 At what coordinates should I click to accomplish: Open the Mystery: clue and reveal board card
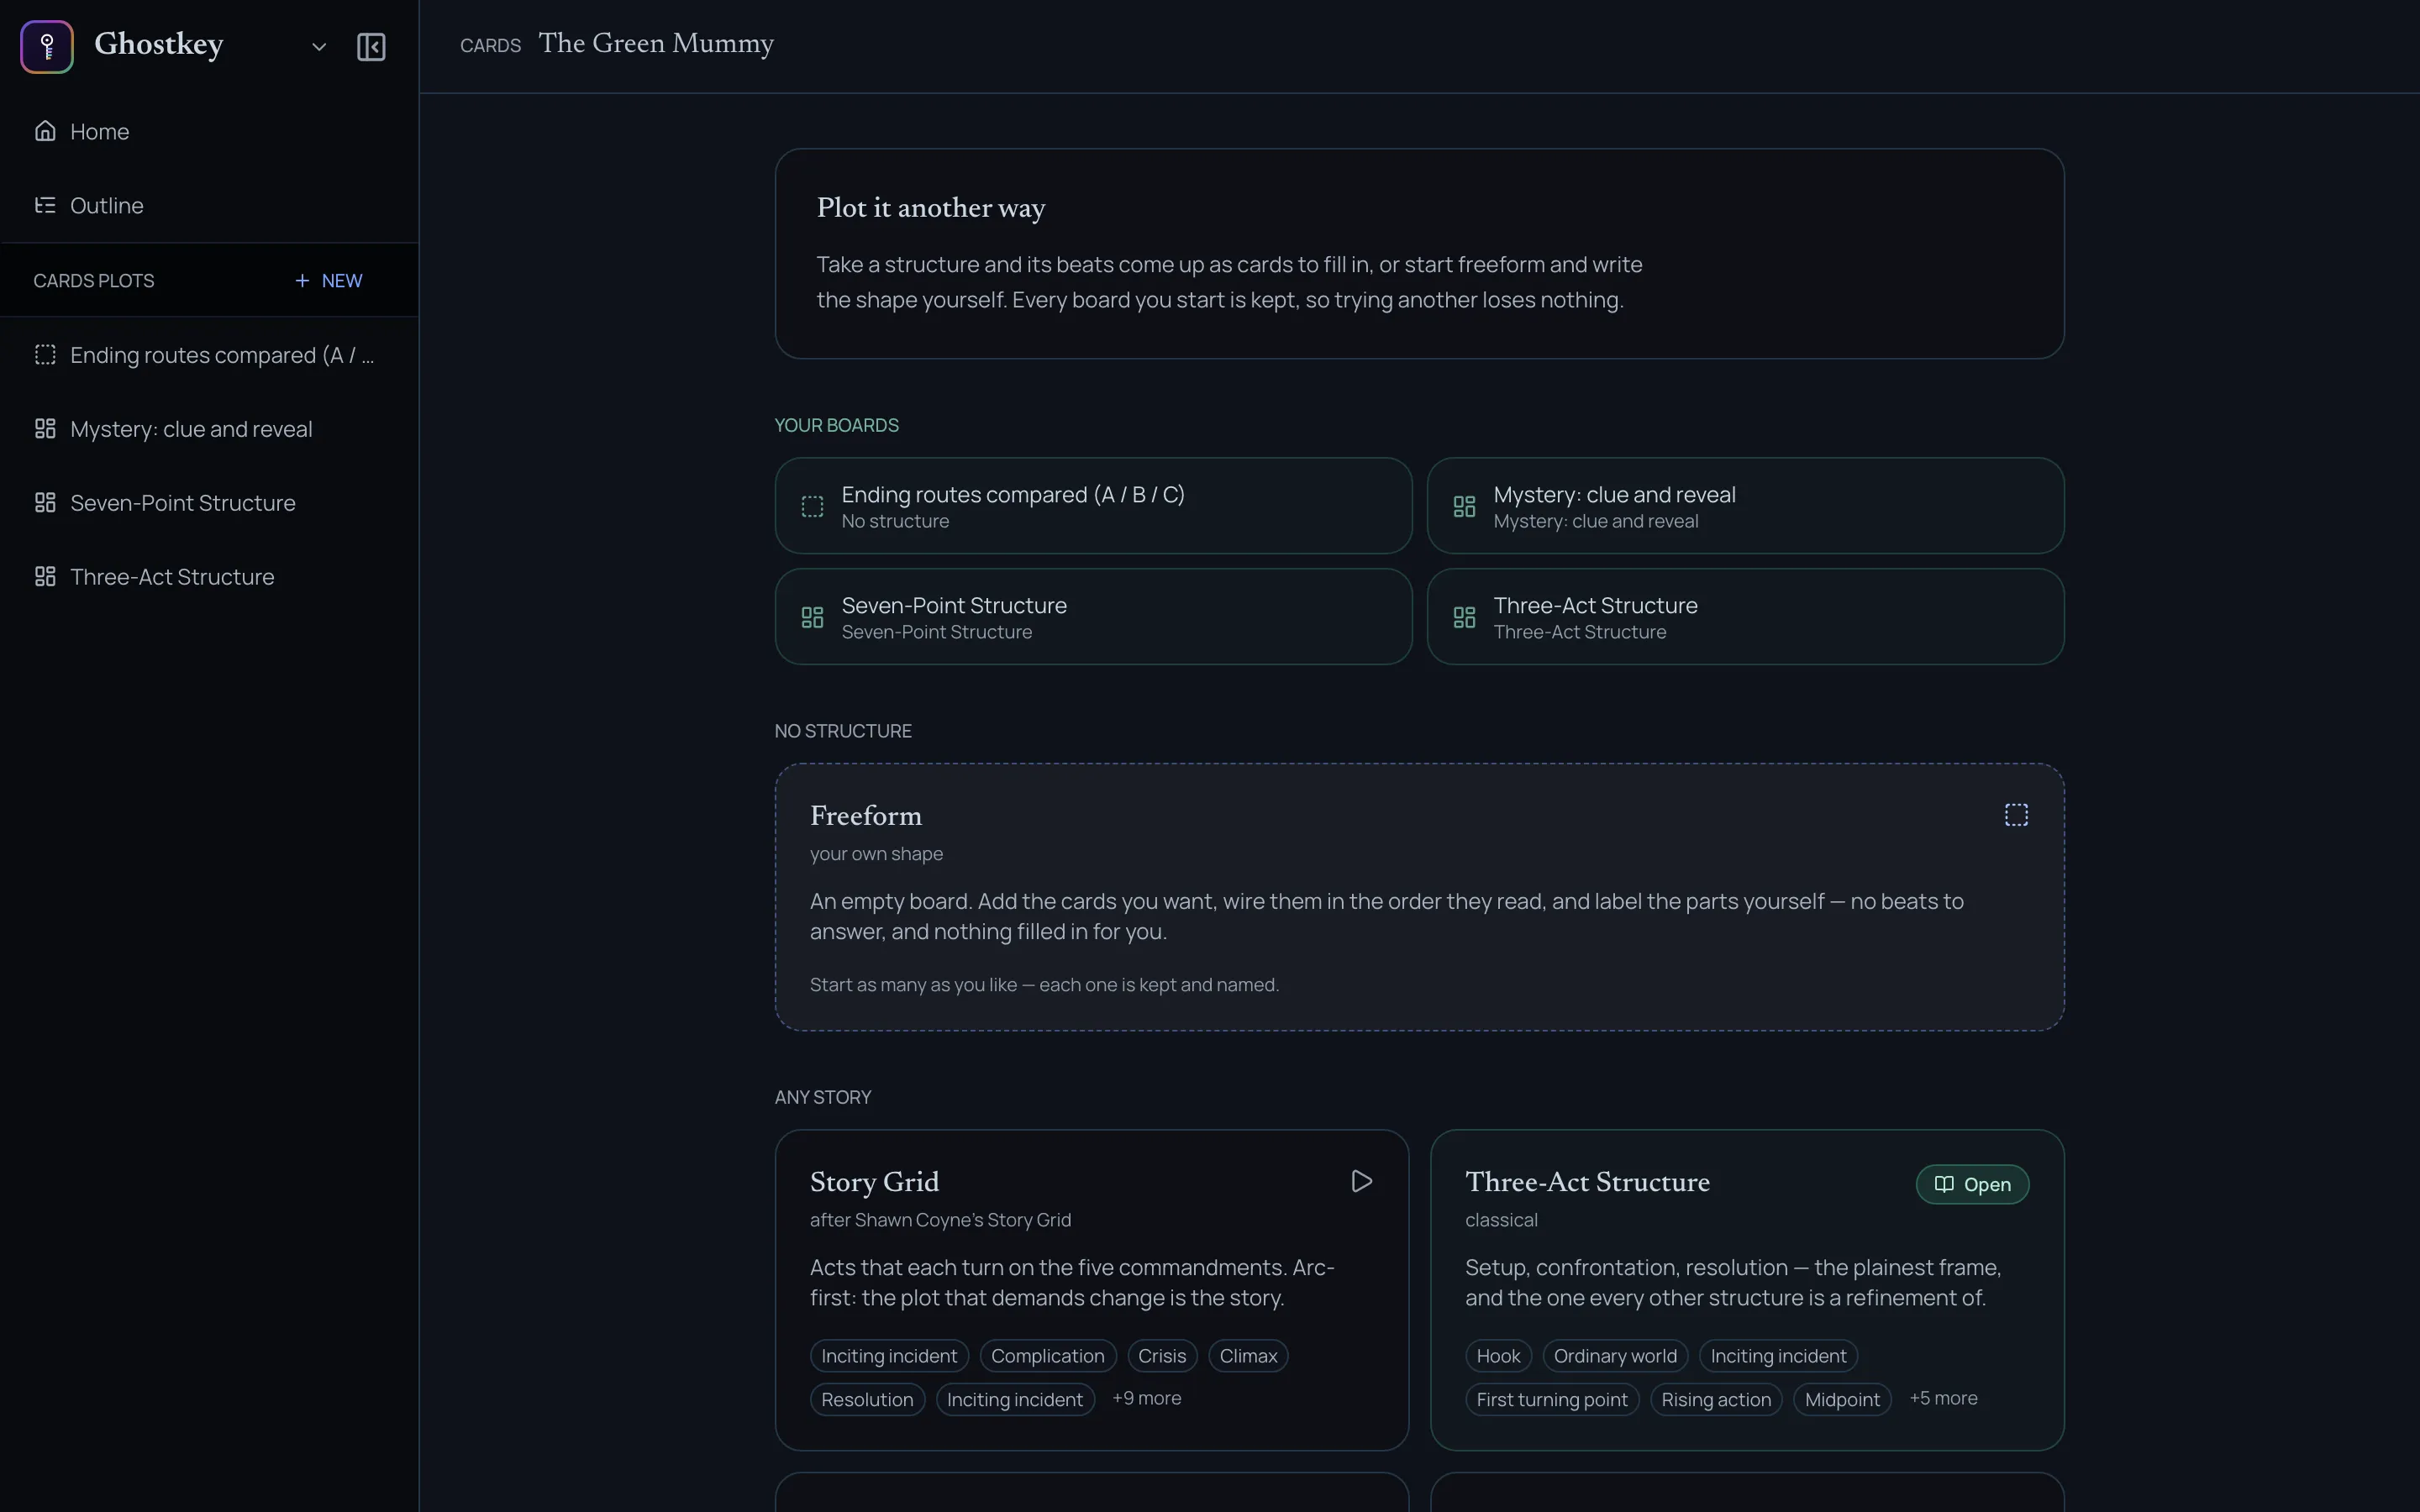[1745, 506]
